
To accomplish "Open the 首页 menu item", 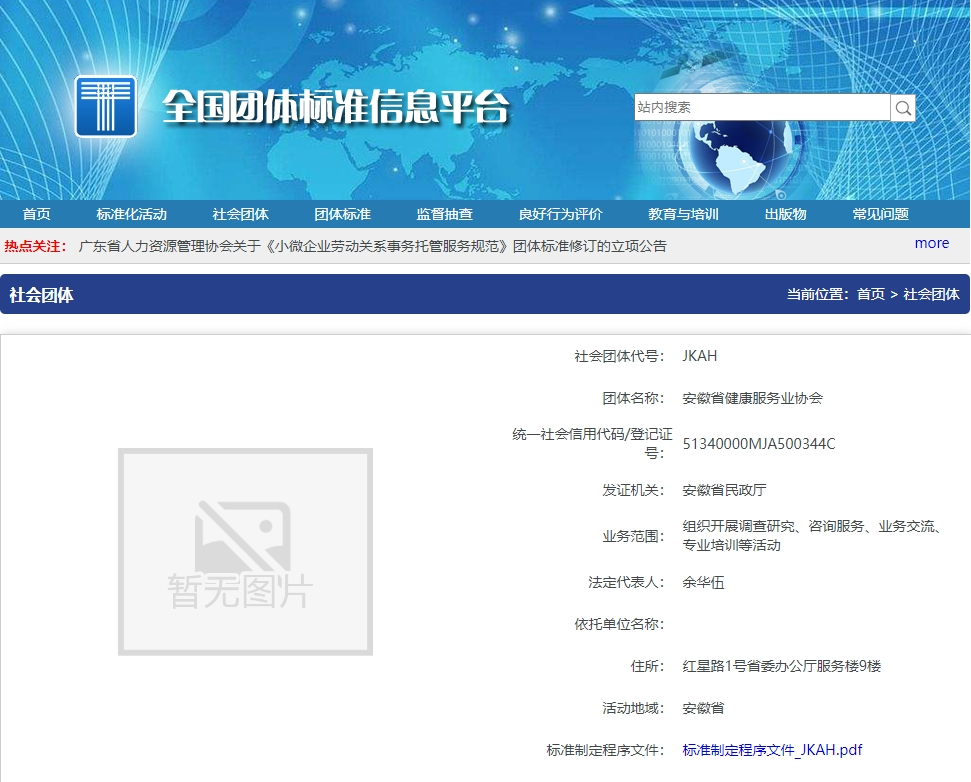I will (37, 214).
